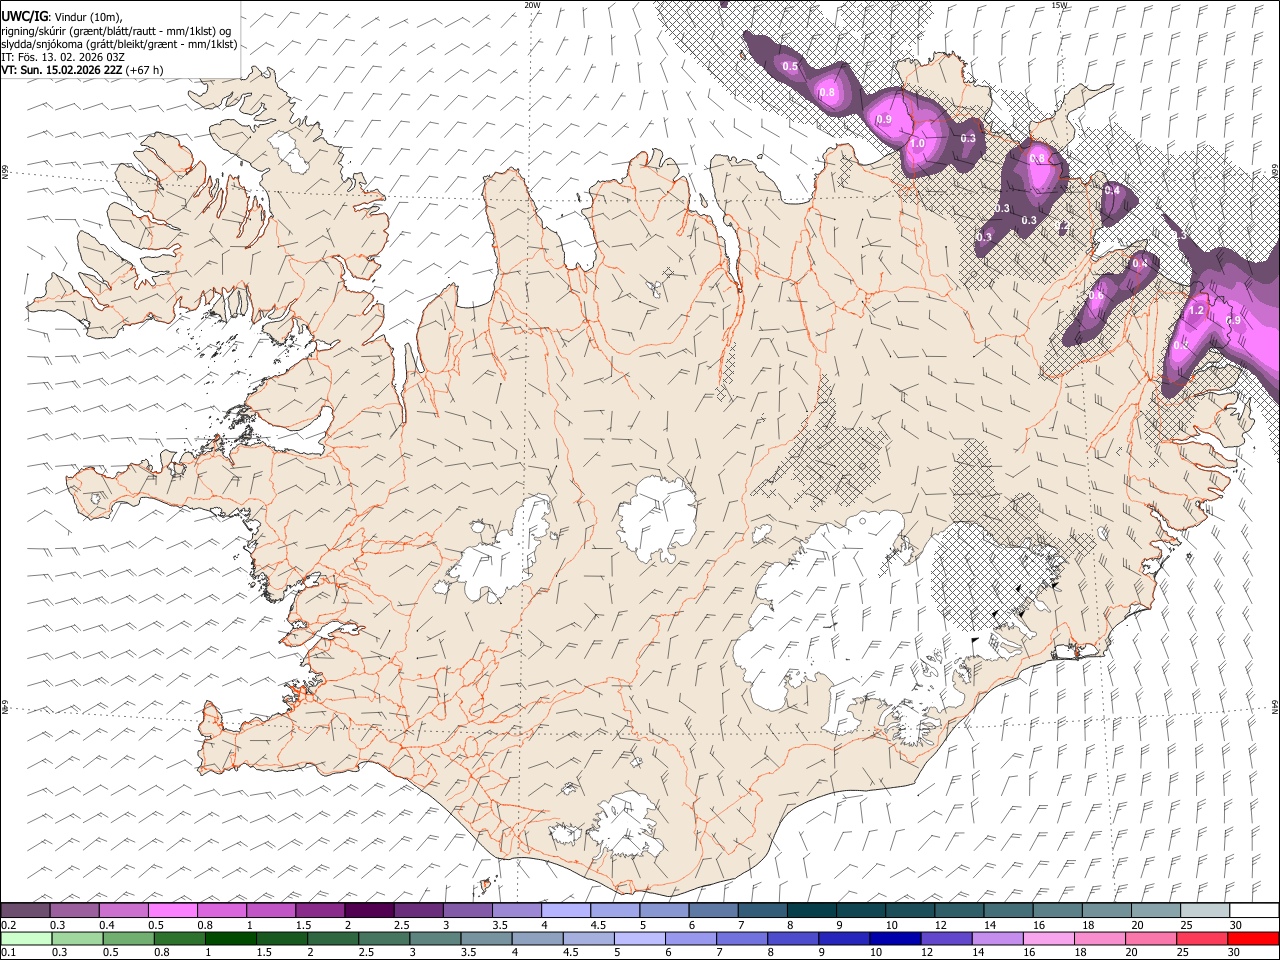1280x960 pixels.
Task: Click the deep navy blue swatch at 10 in lower legend
Action: [x=894, y=939]
